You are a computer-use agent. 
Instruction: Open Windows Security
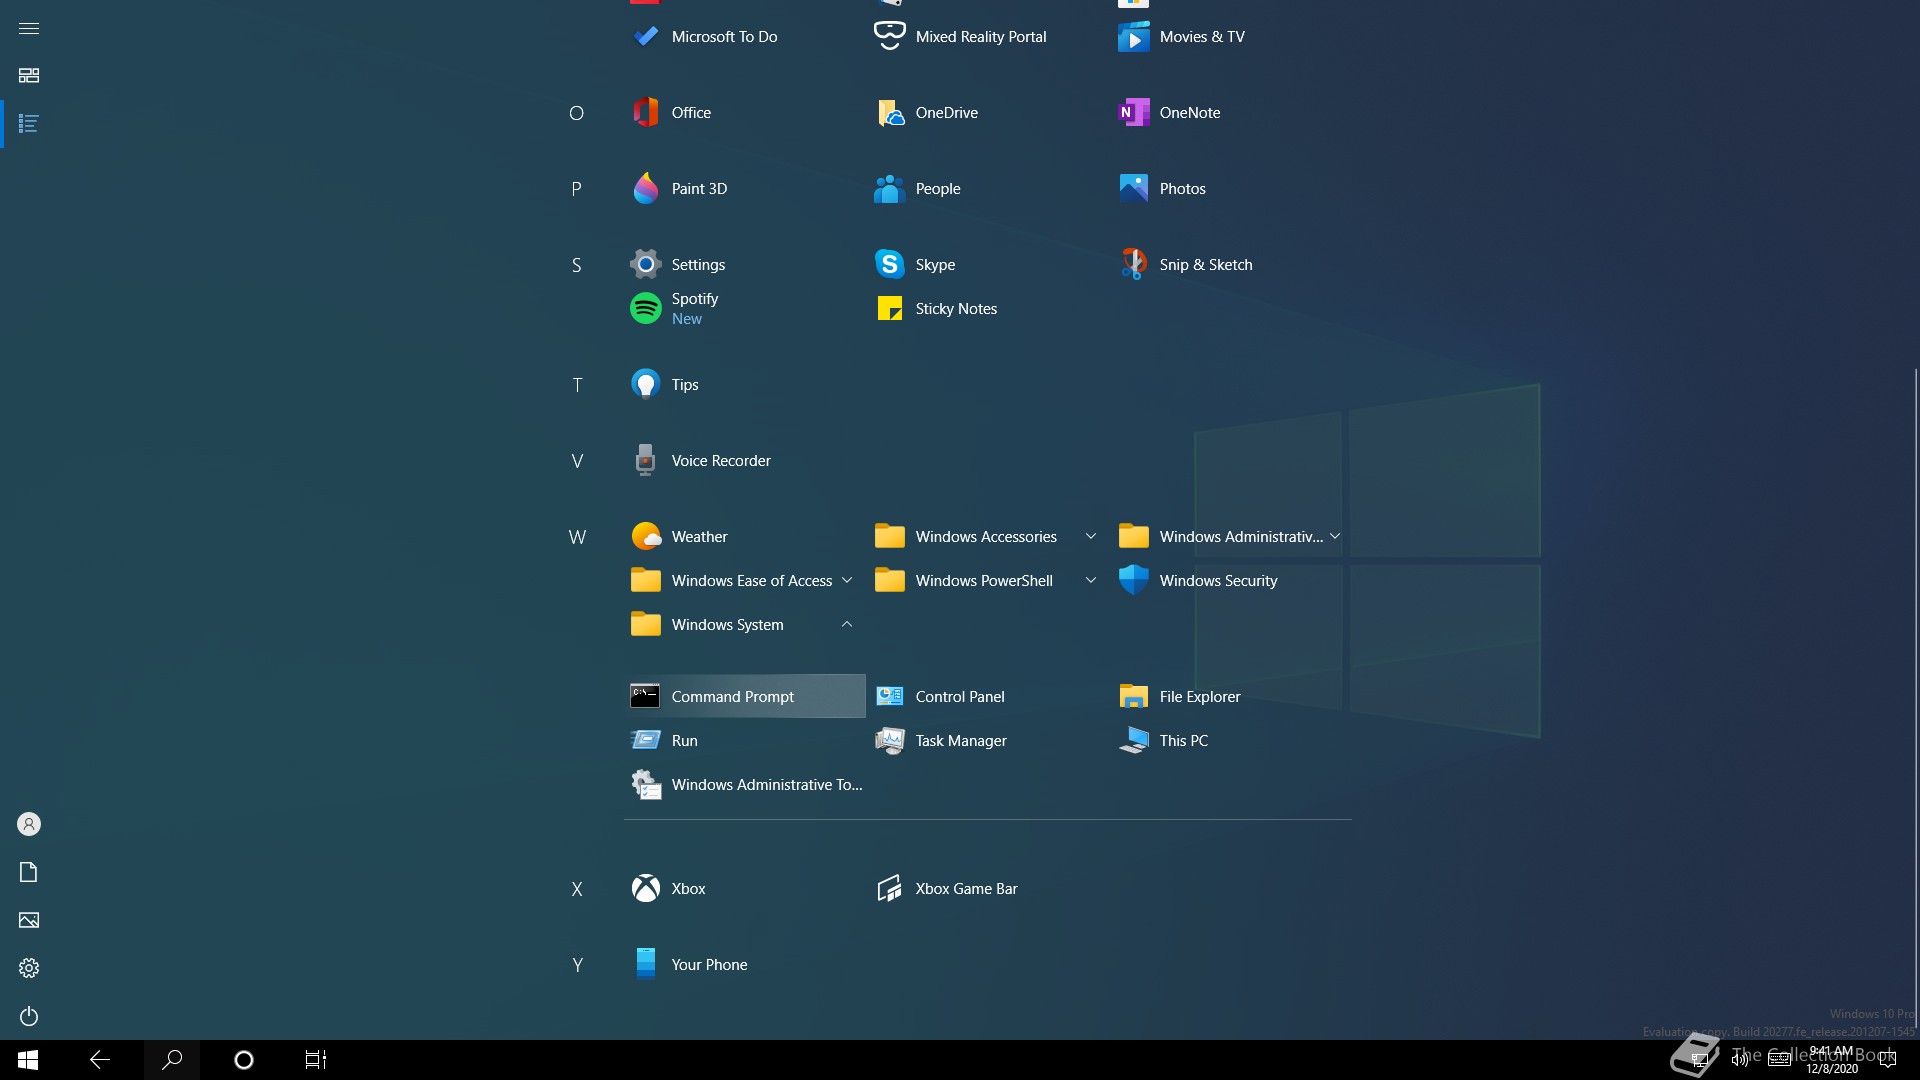pos(1232,581)
